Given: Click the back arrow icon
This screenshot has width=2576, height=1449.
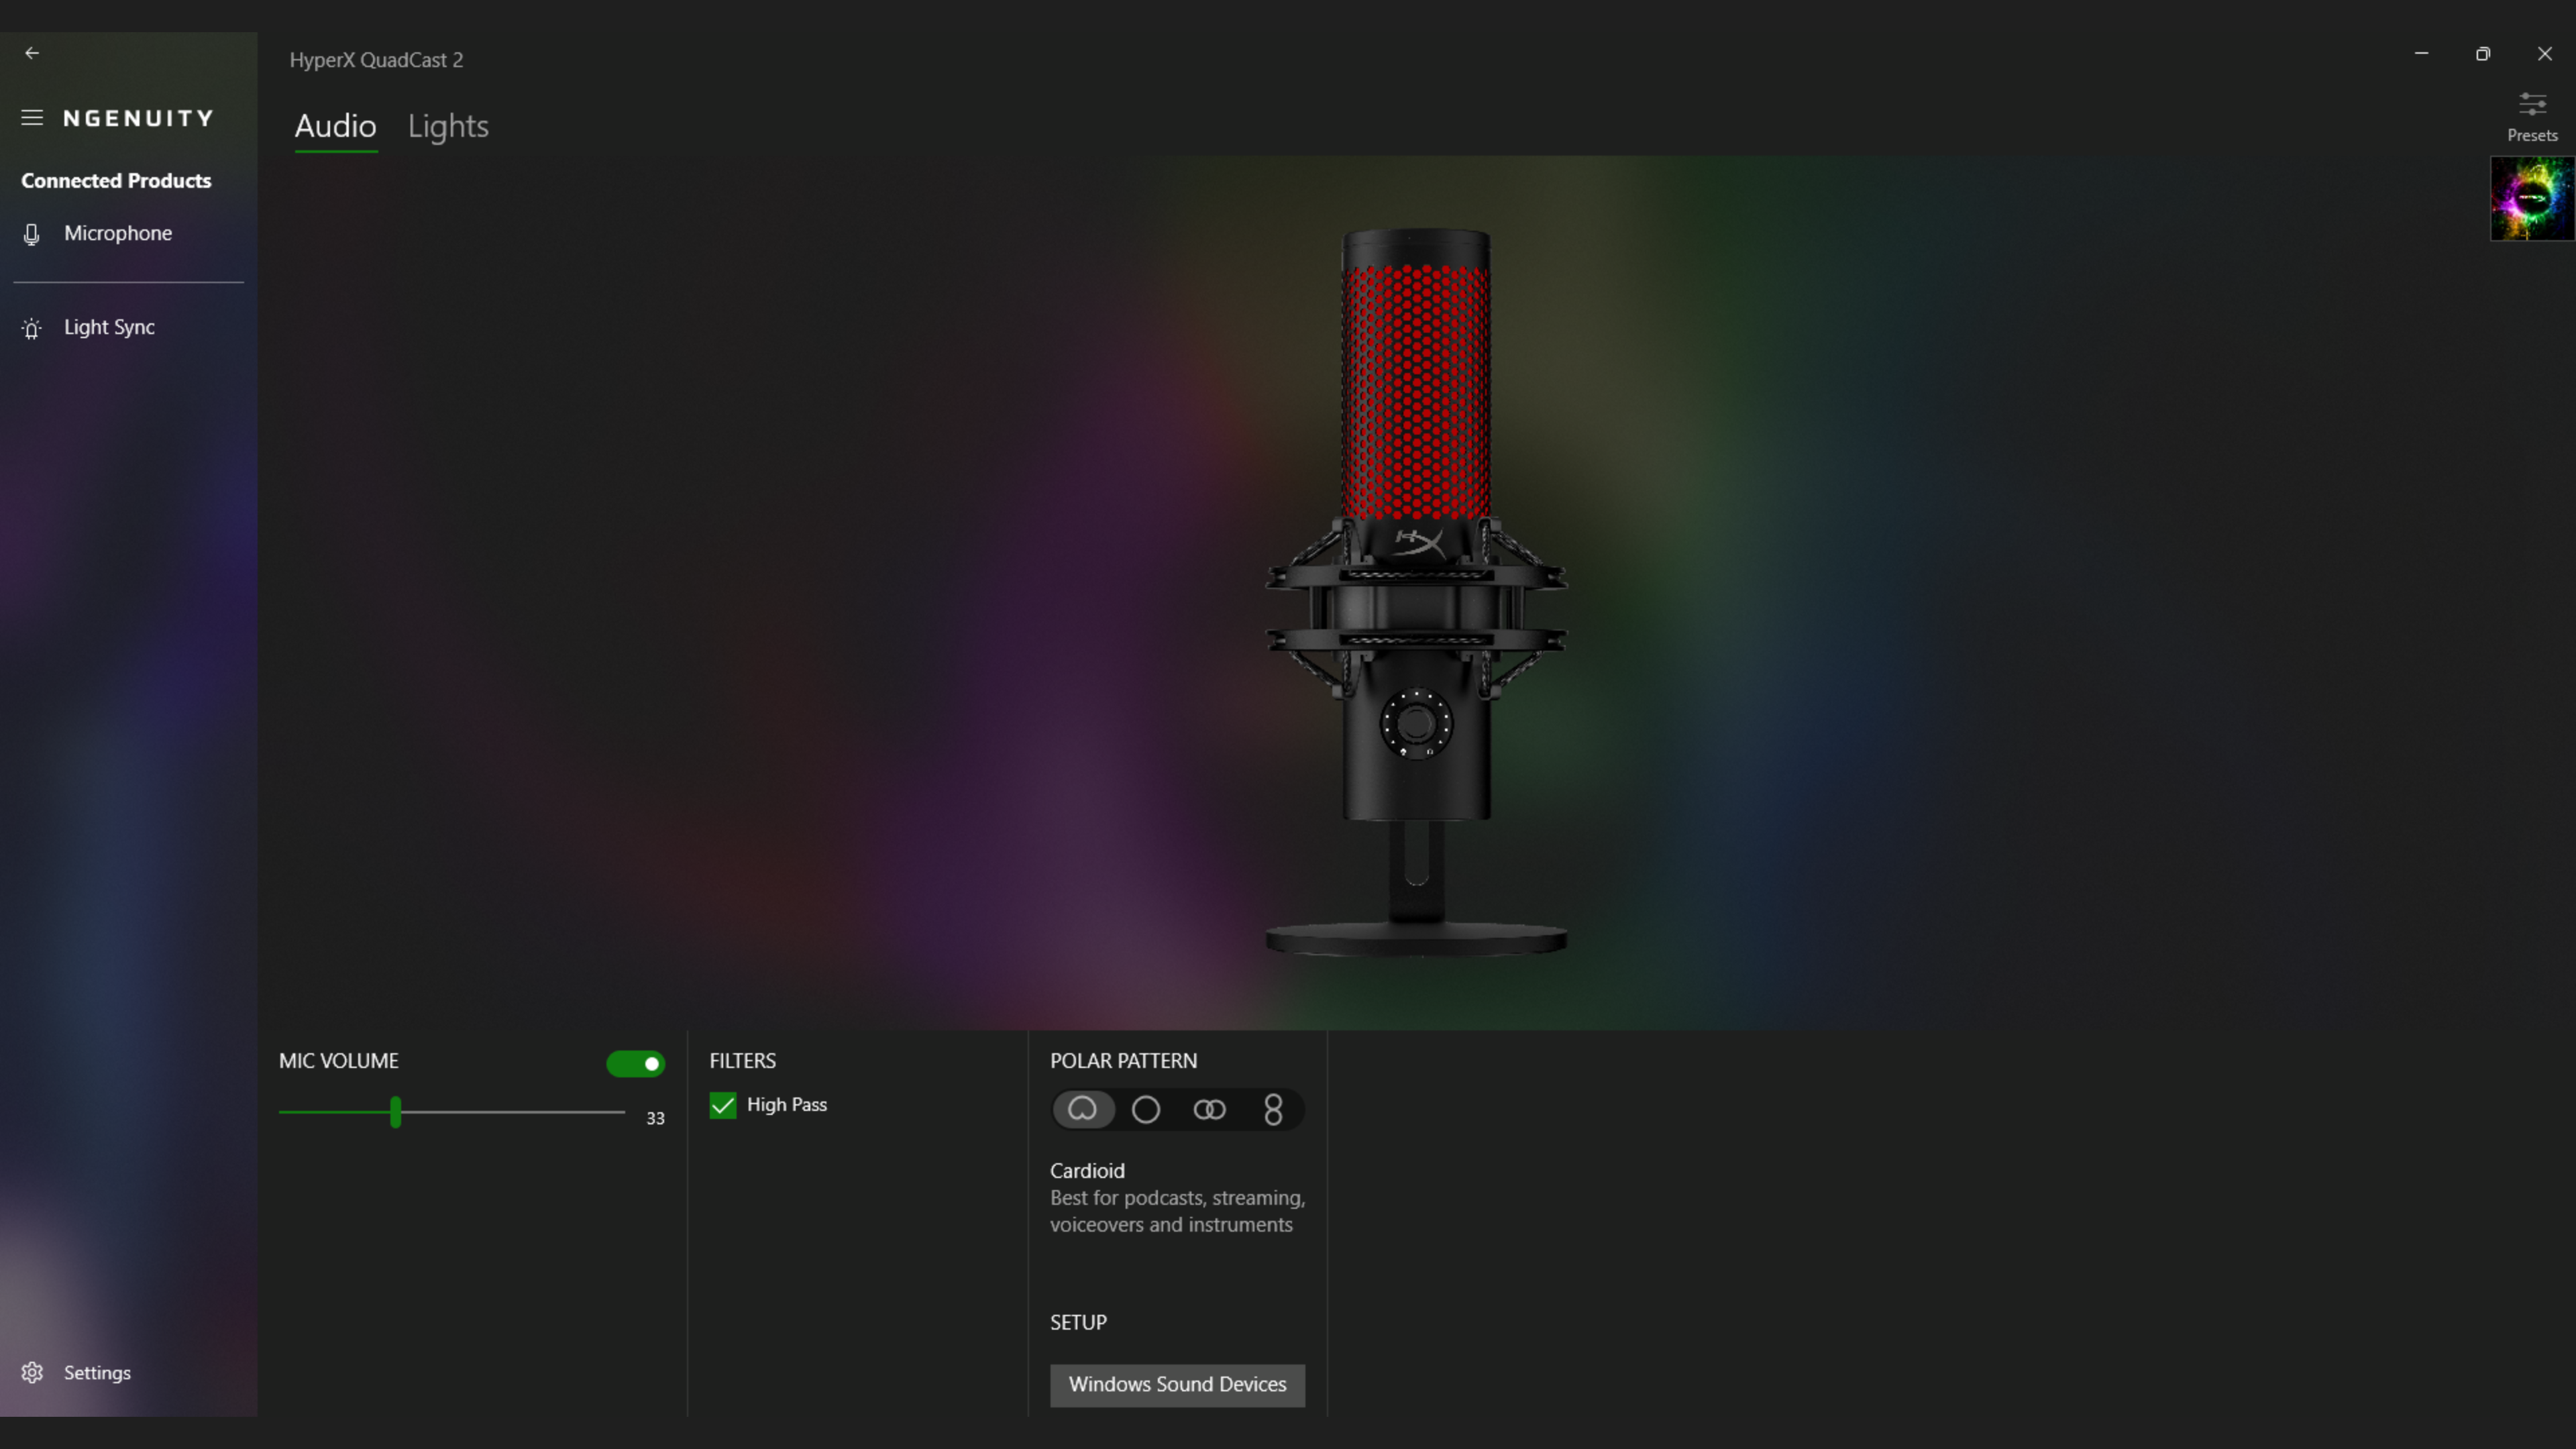Looking at the screenshot, I should pos(32,53).
